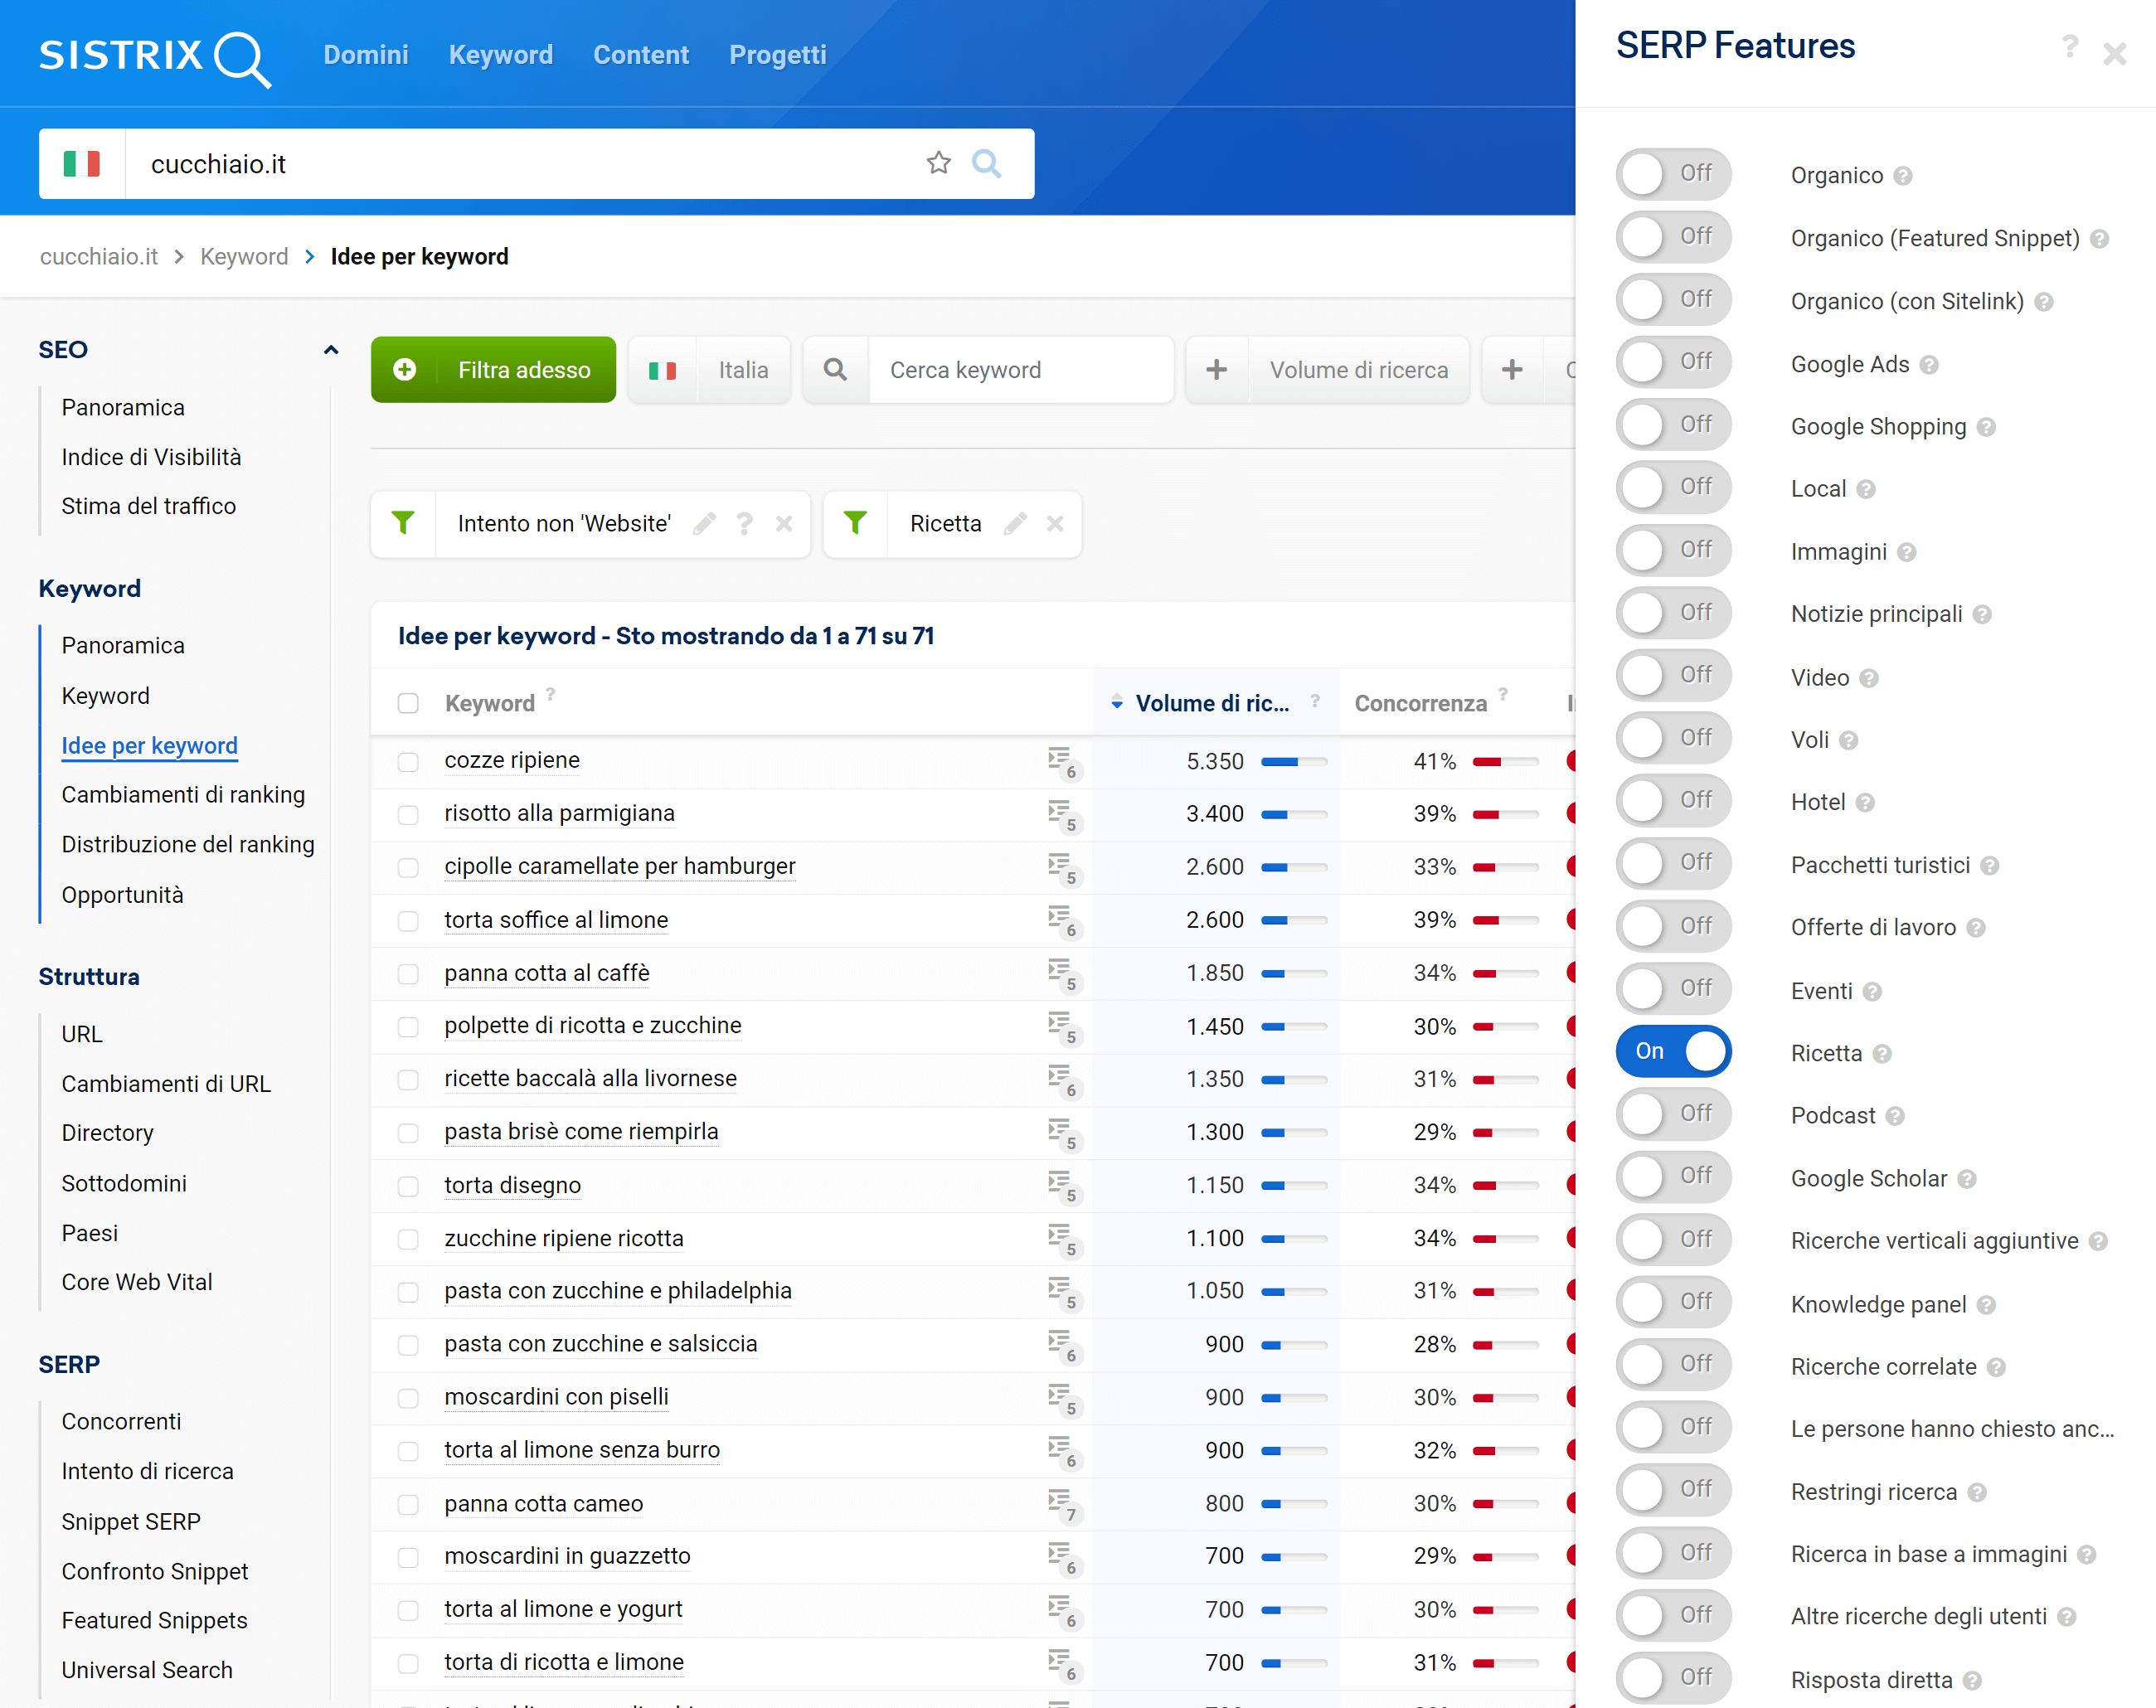This screenshot has height=1708, width=2156.
Task: Expand the SEO section in left sidebar
Action: pos(334,348)
